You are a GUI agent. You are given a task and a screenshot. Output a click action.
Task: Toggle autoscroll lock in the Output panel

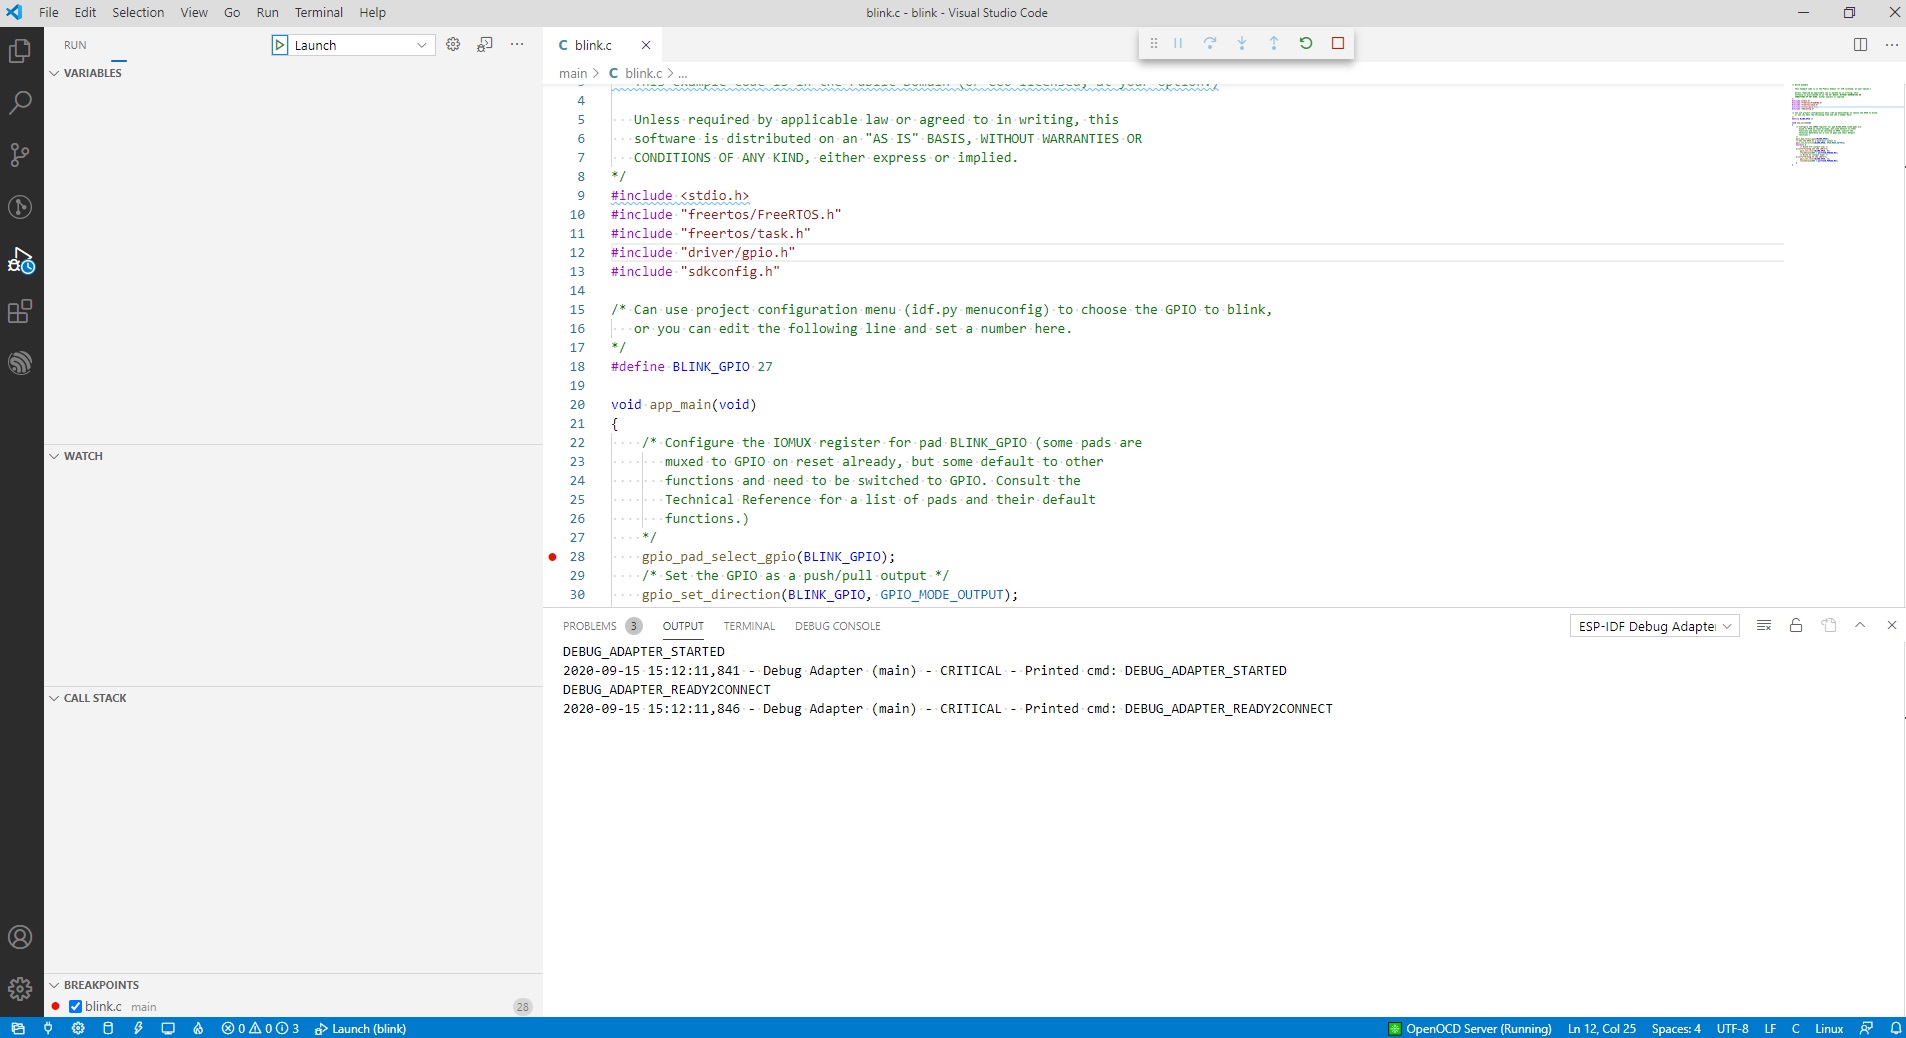point(1795,625)
